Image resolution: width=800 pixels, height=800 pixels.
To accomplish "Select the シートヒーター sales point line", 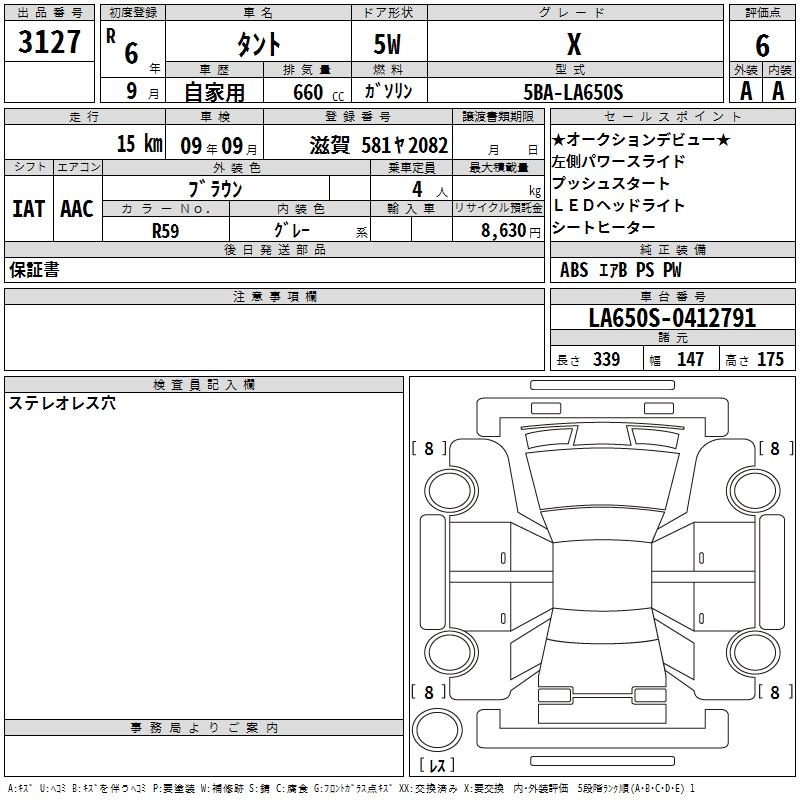I will [605, 228].
